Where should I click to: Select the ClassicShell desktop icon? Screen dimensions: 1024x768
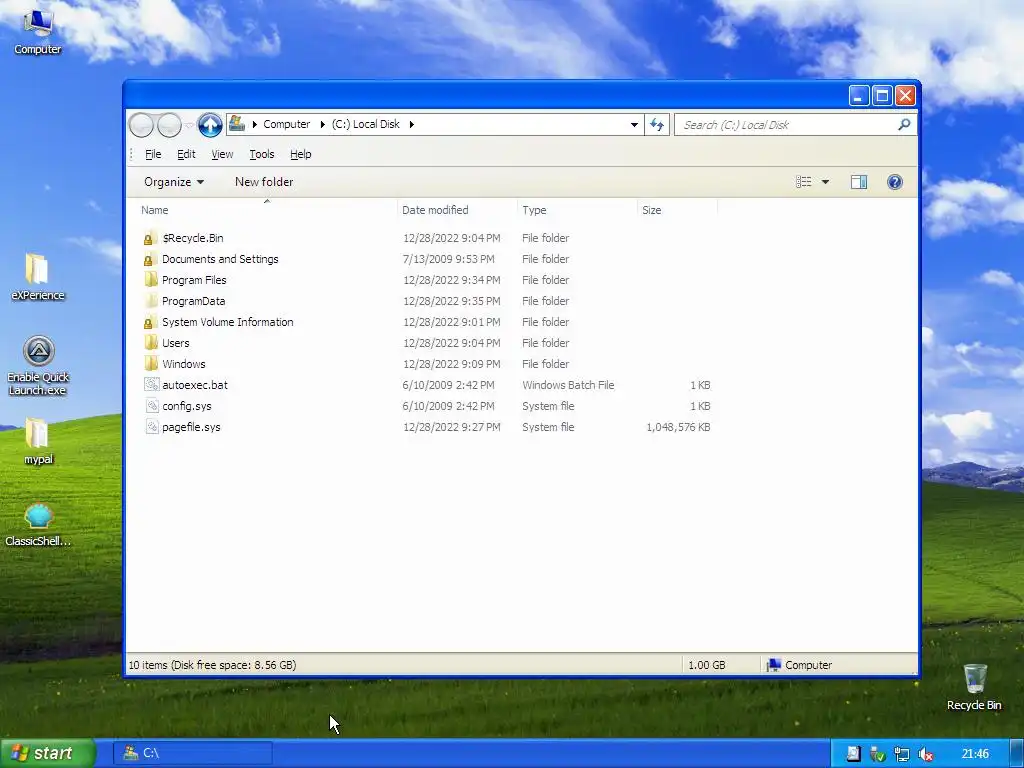pyautogui.click(x=38, y=524)
